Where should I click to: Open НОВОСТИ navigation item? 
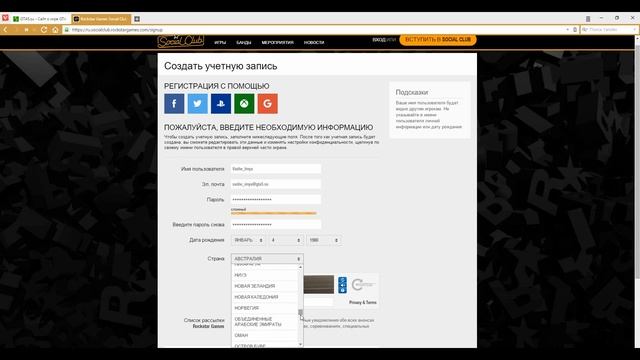[x=314, y=42]
